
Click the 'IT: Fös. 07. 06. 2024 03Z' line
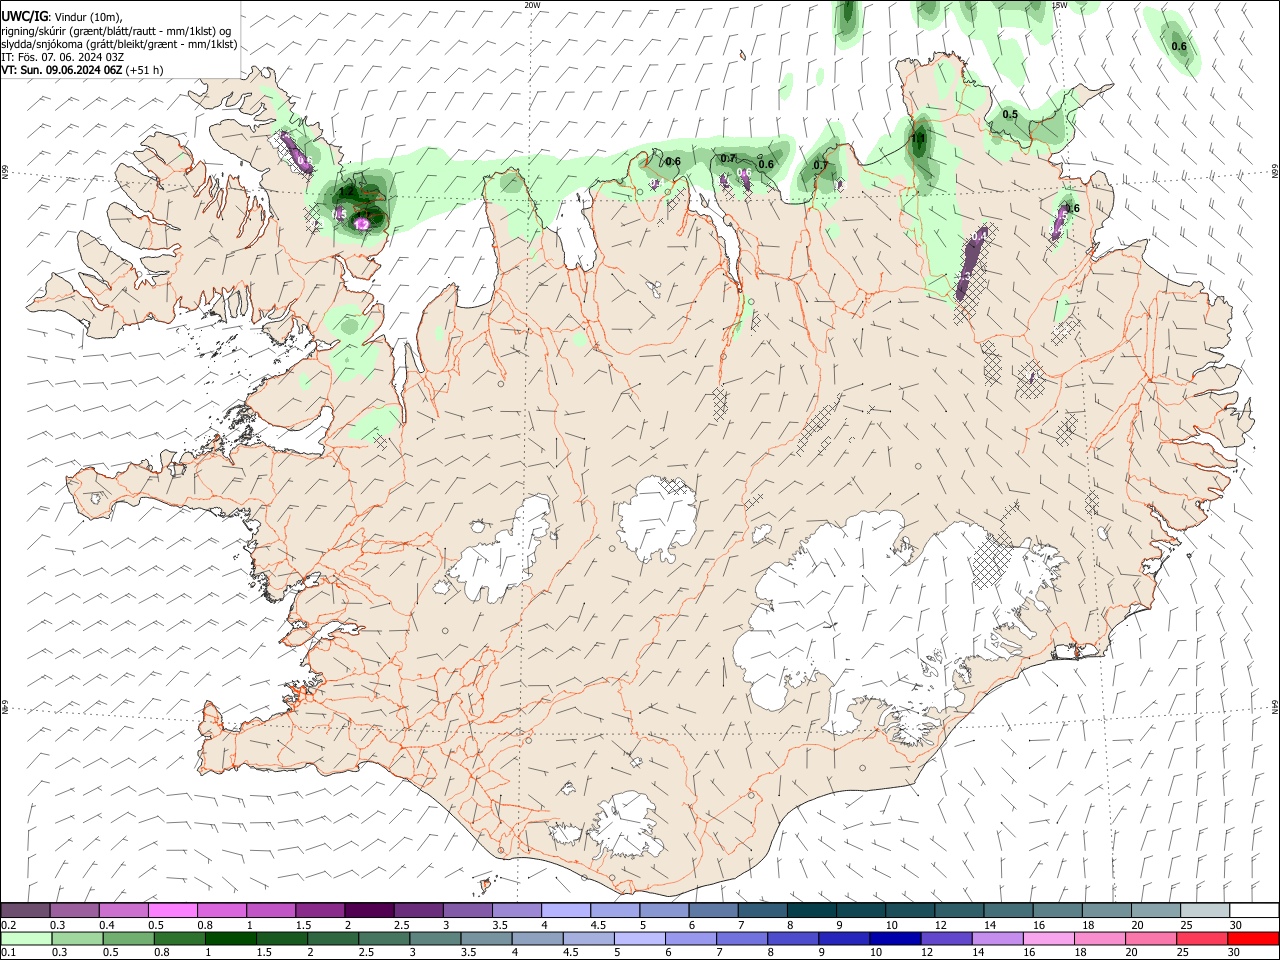[x=62, y=57]
